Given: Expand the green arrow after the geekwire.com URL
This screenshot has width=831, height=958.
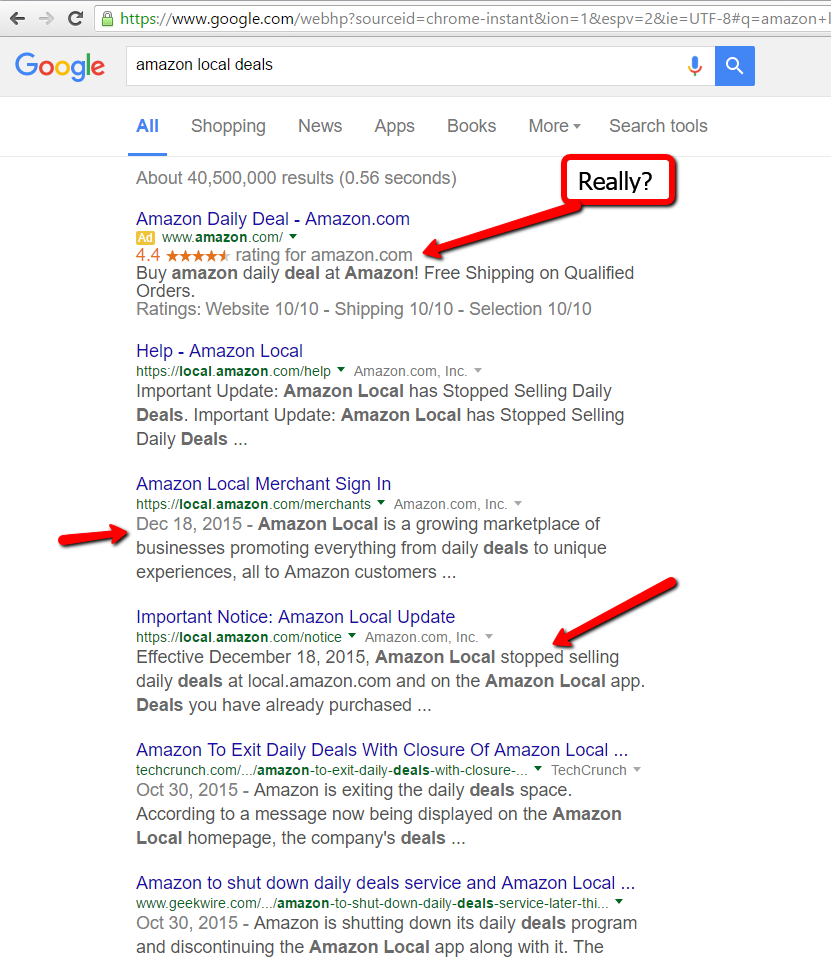Looking at the screenshot, I should (619, 902).
